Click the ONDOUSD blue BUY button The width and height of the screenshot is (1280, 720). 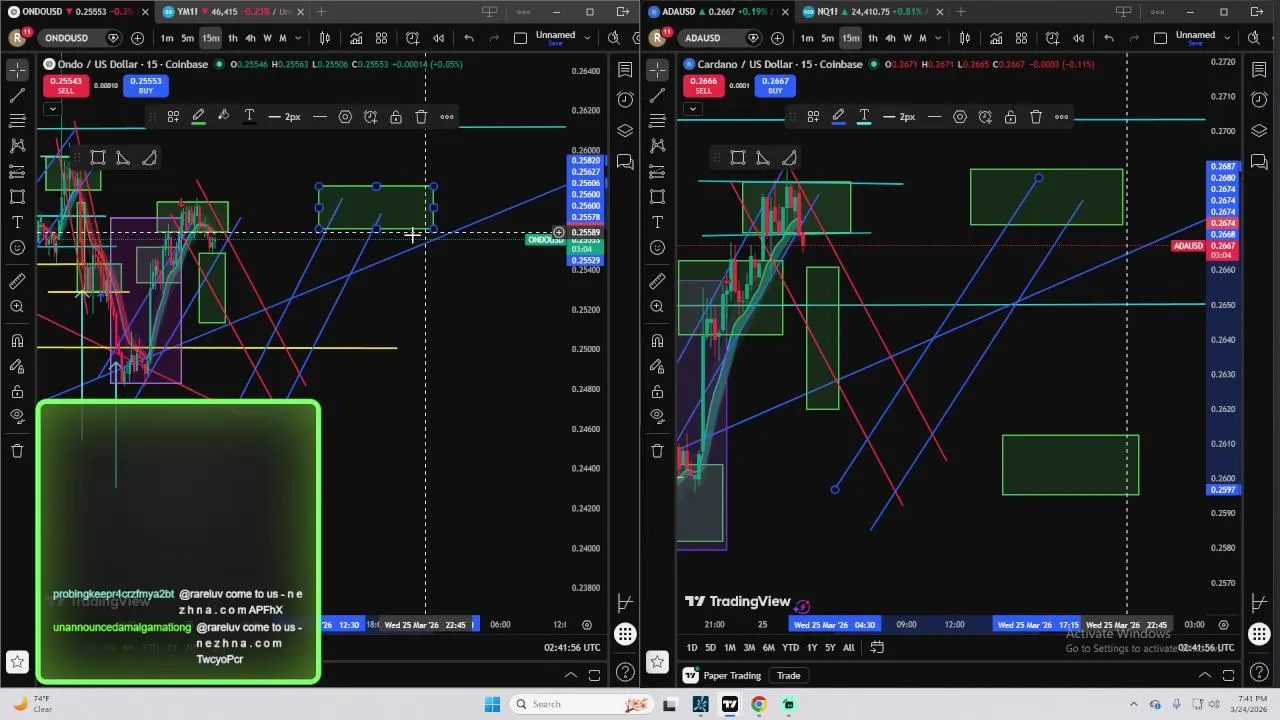point(145,86)
